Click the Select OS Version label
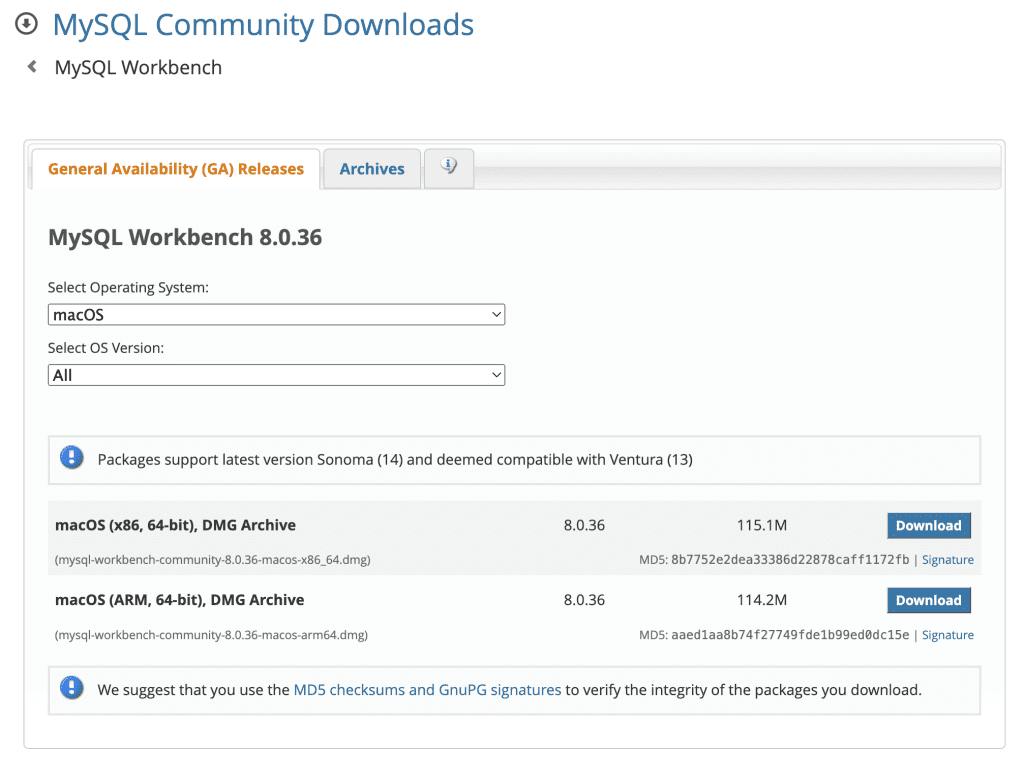The height and width of the screenshot is (779, 1024). click(x=106, y=348)
